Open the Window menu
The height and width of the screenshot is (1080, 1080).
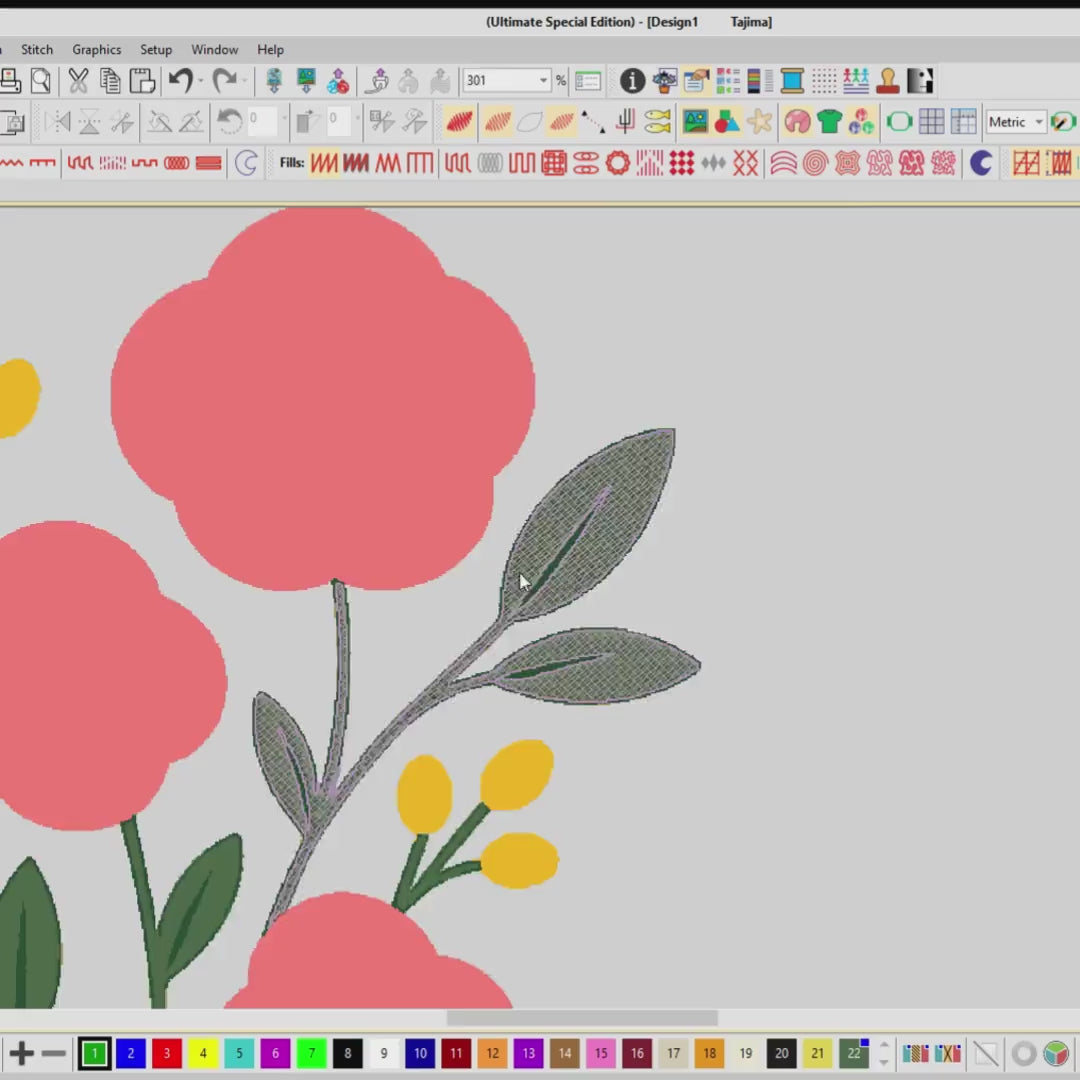click(215, 49)
